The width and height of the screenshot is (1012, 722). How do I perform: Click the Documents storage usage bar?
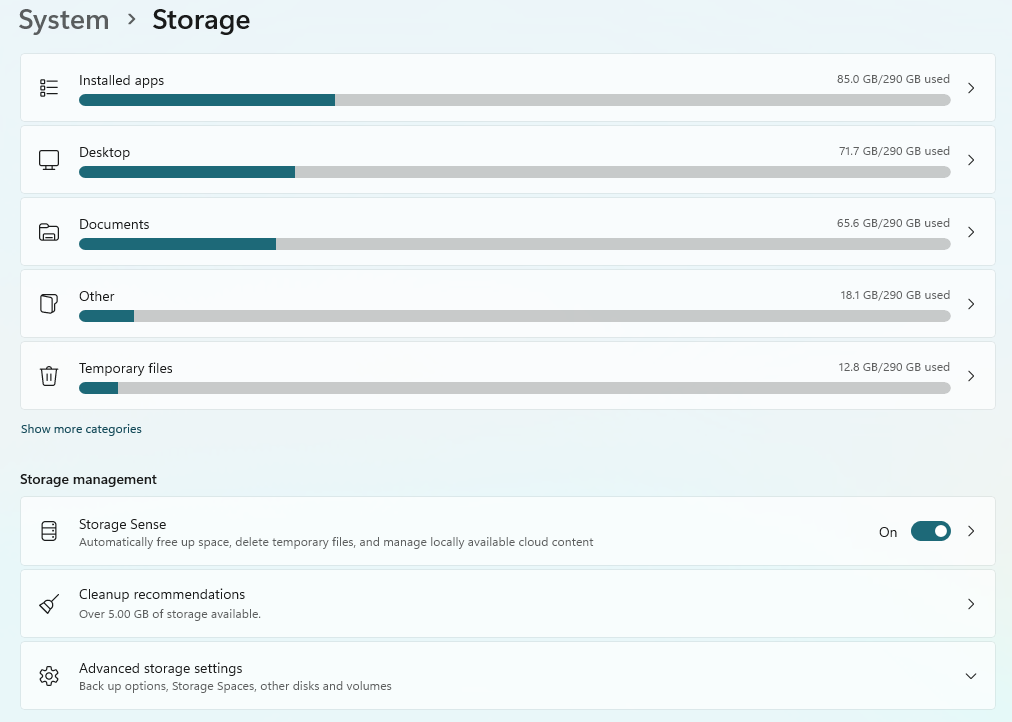(x=514, y=244)
